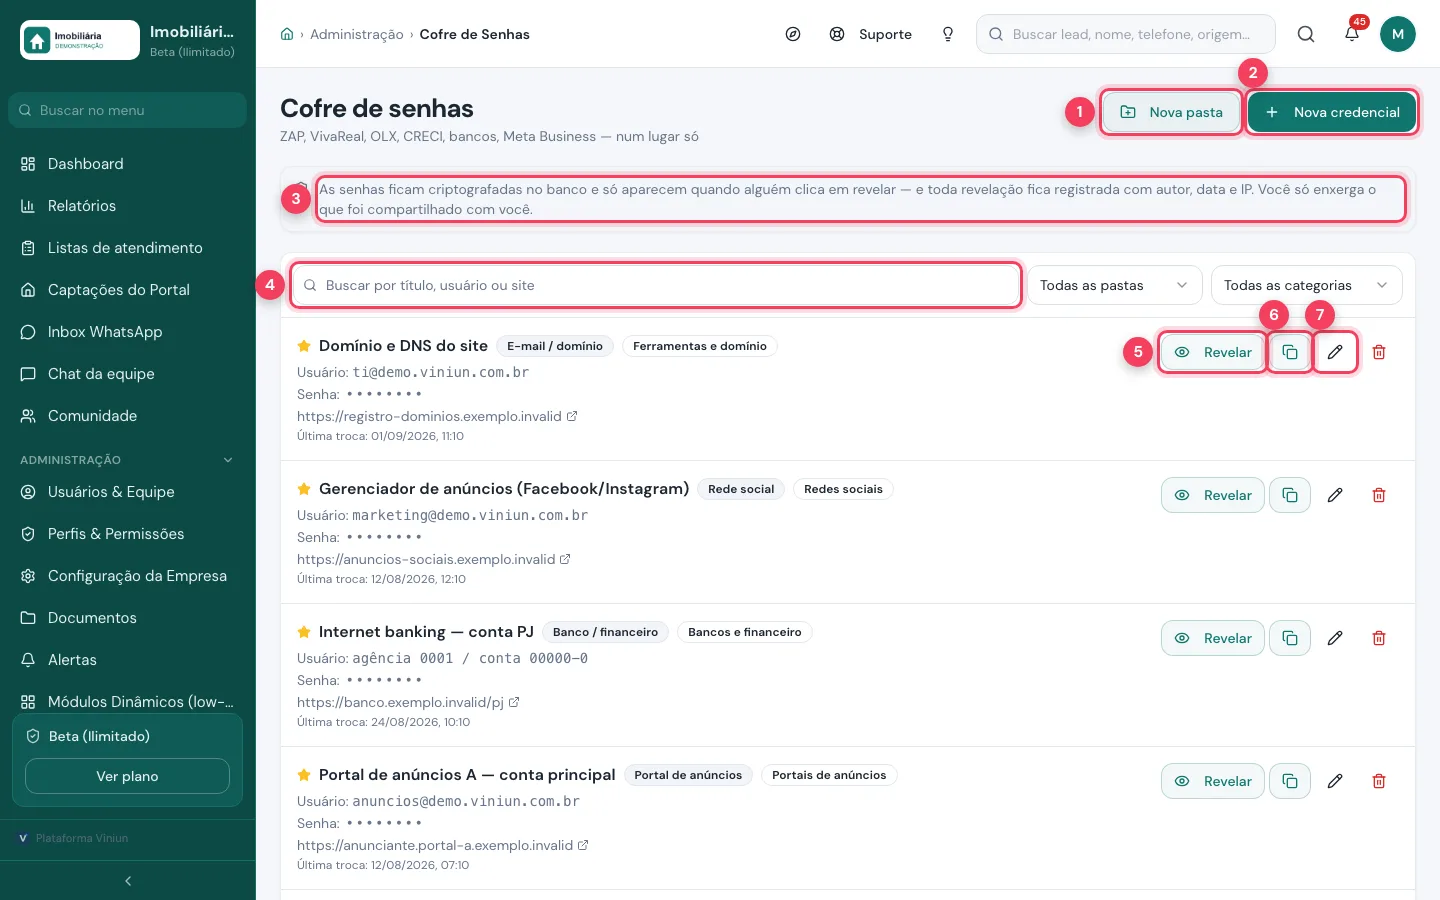This screenshot has height=900, width=1440.
Task: Reveal the Internet banking conta PJ password
Action: pos(1213,638)
